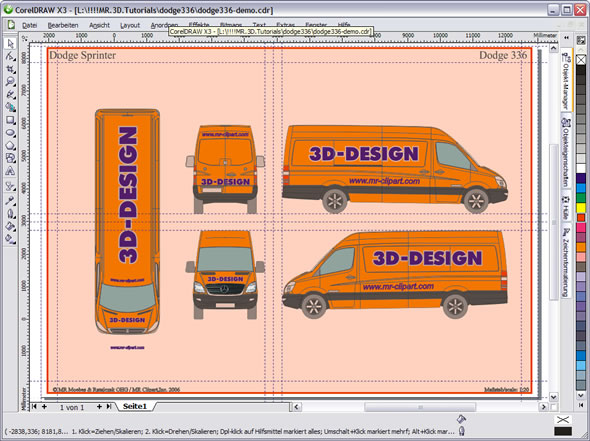Add a page after with right plus button
Screen dimensions: 590x441
click(99, 406)
